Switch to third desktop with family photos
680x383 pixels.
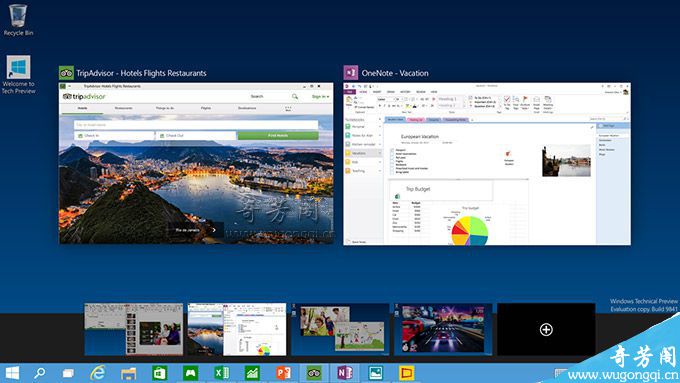coord(340,329)
